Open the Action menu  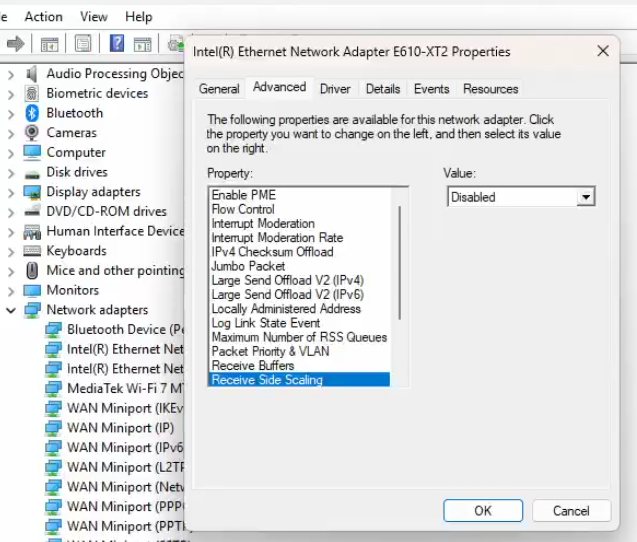point(43,17)
